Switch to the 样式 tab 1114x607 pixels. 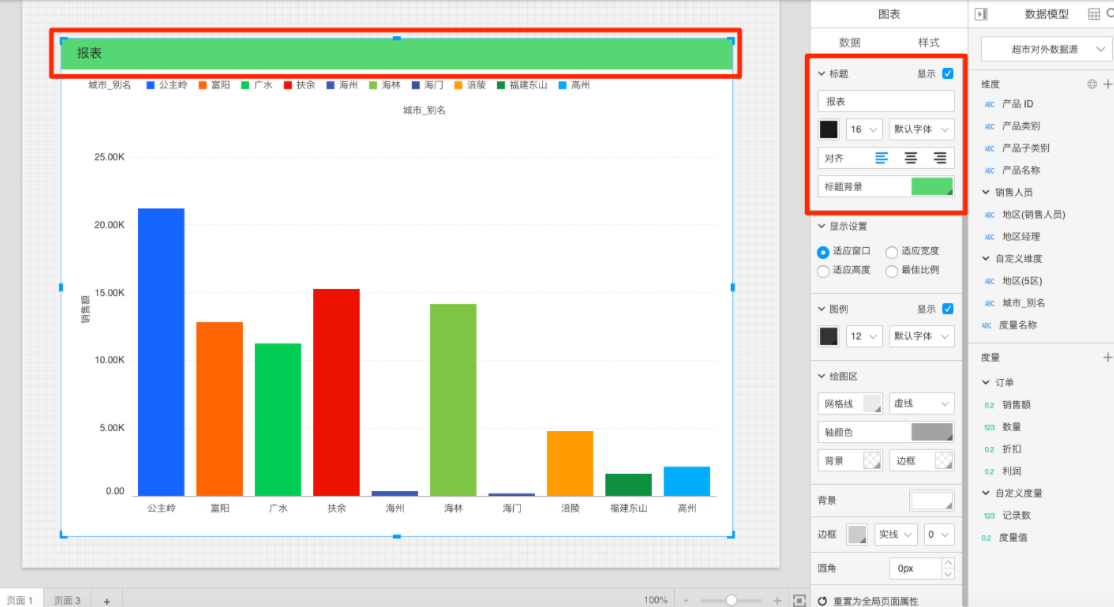(x=929, y=43)
